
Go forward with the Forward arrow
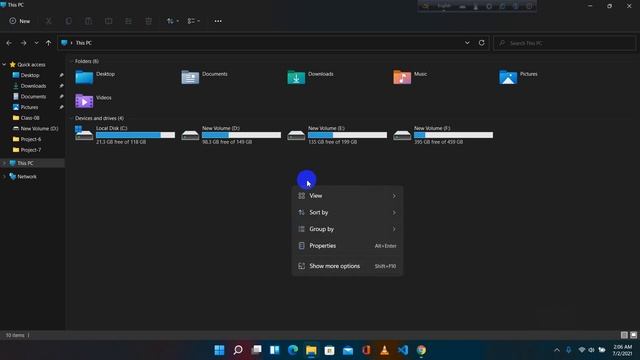(23, 43)
